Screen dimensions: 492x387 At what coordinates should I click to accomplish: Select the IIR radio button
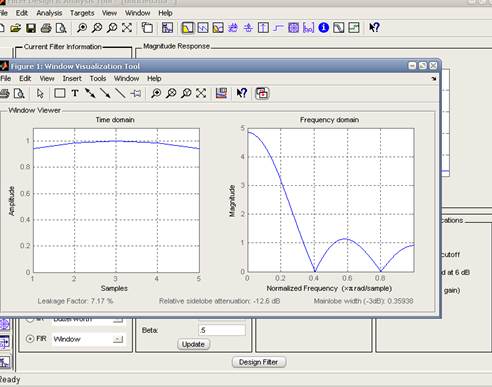pyautogui.click(x=30, y=319)
